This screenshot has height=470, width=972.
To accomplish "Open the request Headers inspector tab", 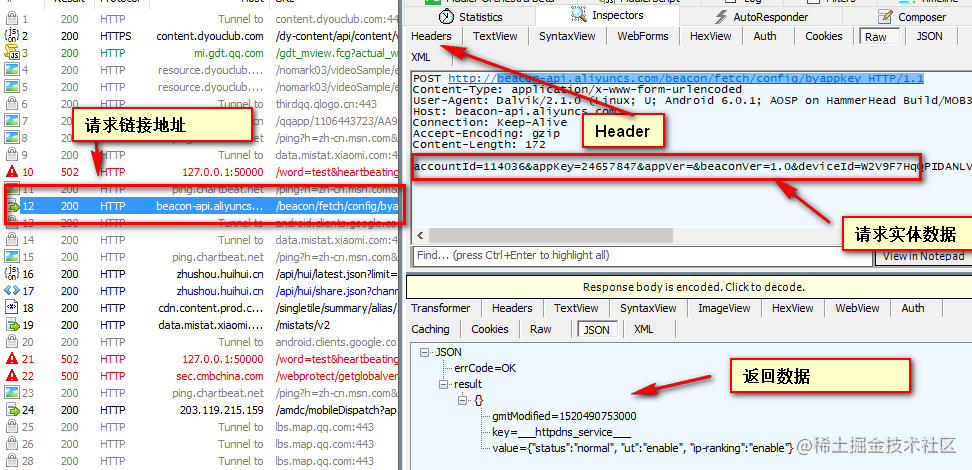I will pyautogui.click(x=431, y=36).
